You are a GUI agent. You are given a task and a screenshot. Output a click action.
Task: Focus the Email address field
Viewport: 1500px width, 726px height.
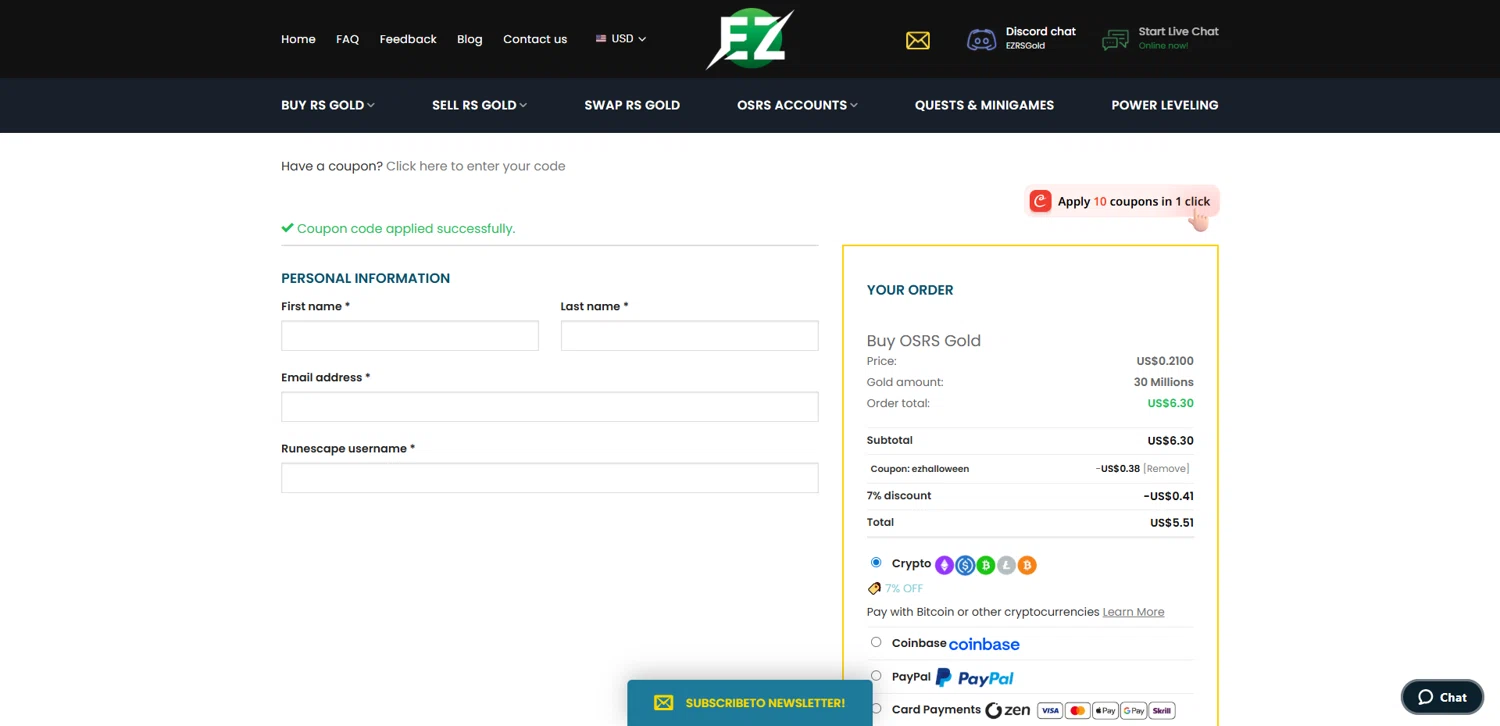550,407
